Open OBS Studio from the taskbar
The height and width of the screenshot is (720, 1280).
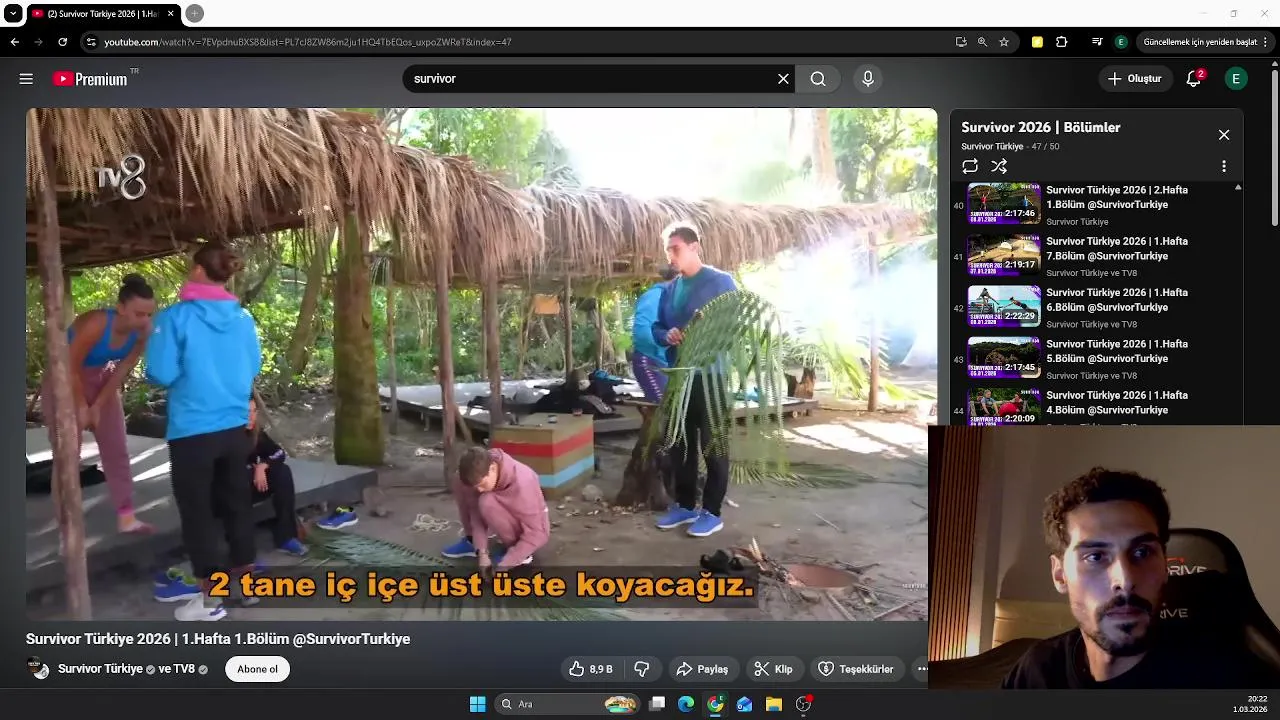click(803, 704)
